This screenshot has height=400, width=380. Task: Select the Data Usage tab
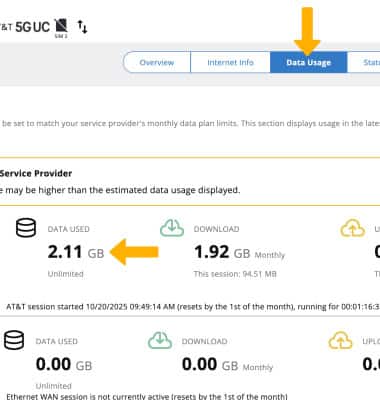point(309,62)
